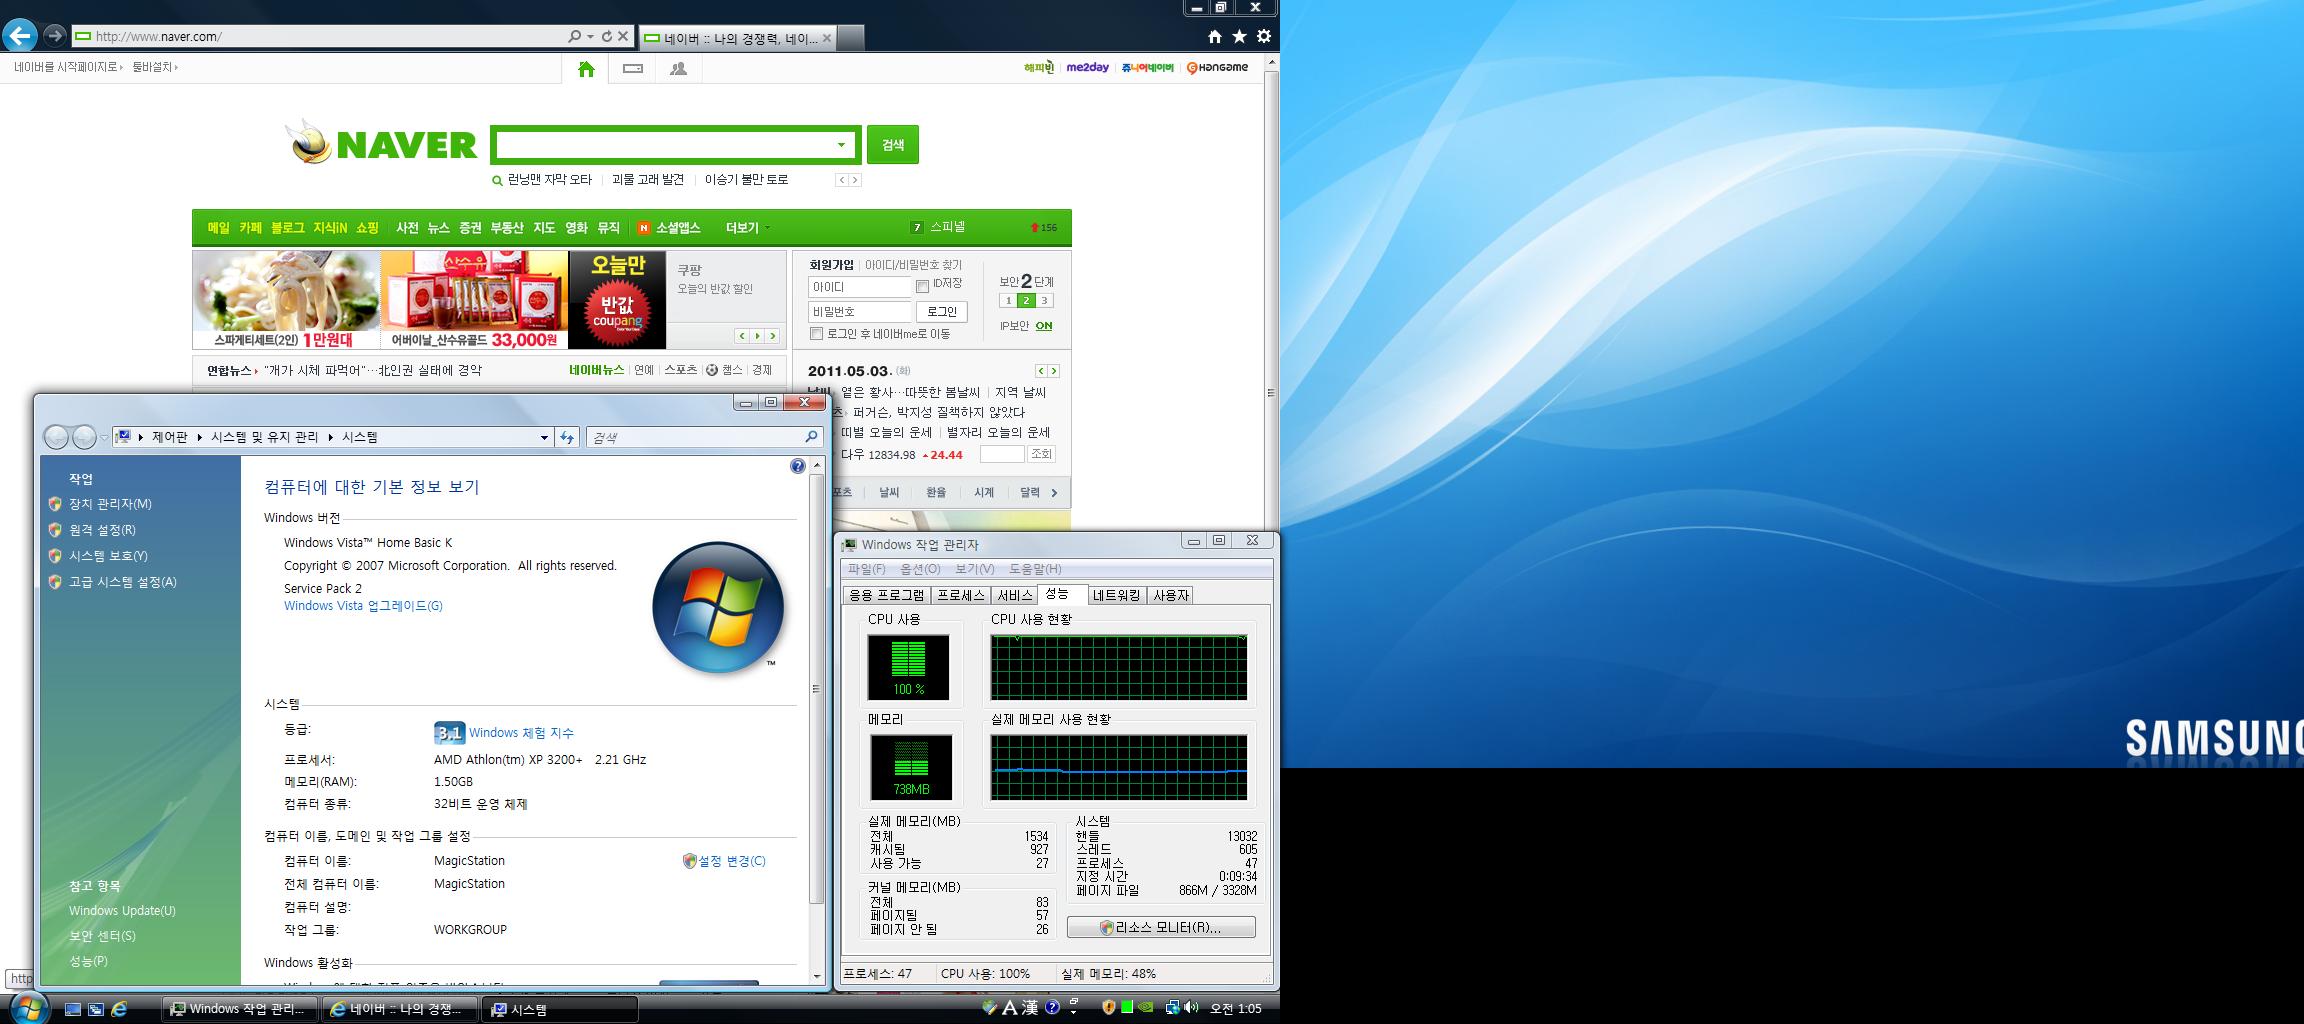Screen dimensions: 2304x1024
Task: Click the Coupang 오늘만 반값 banner
Action: point(617,299)
